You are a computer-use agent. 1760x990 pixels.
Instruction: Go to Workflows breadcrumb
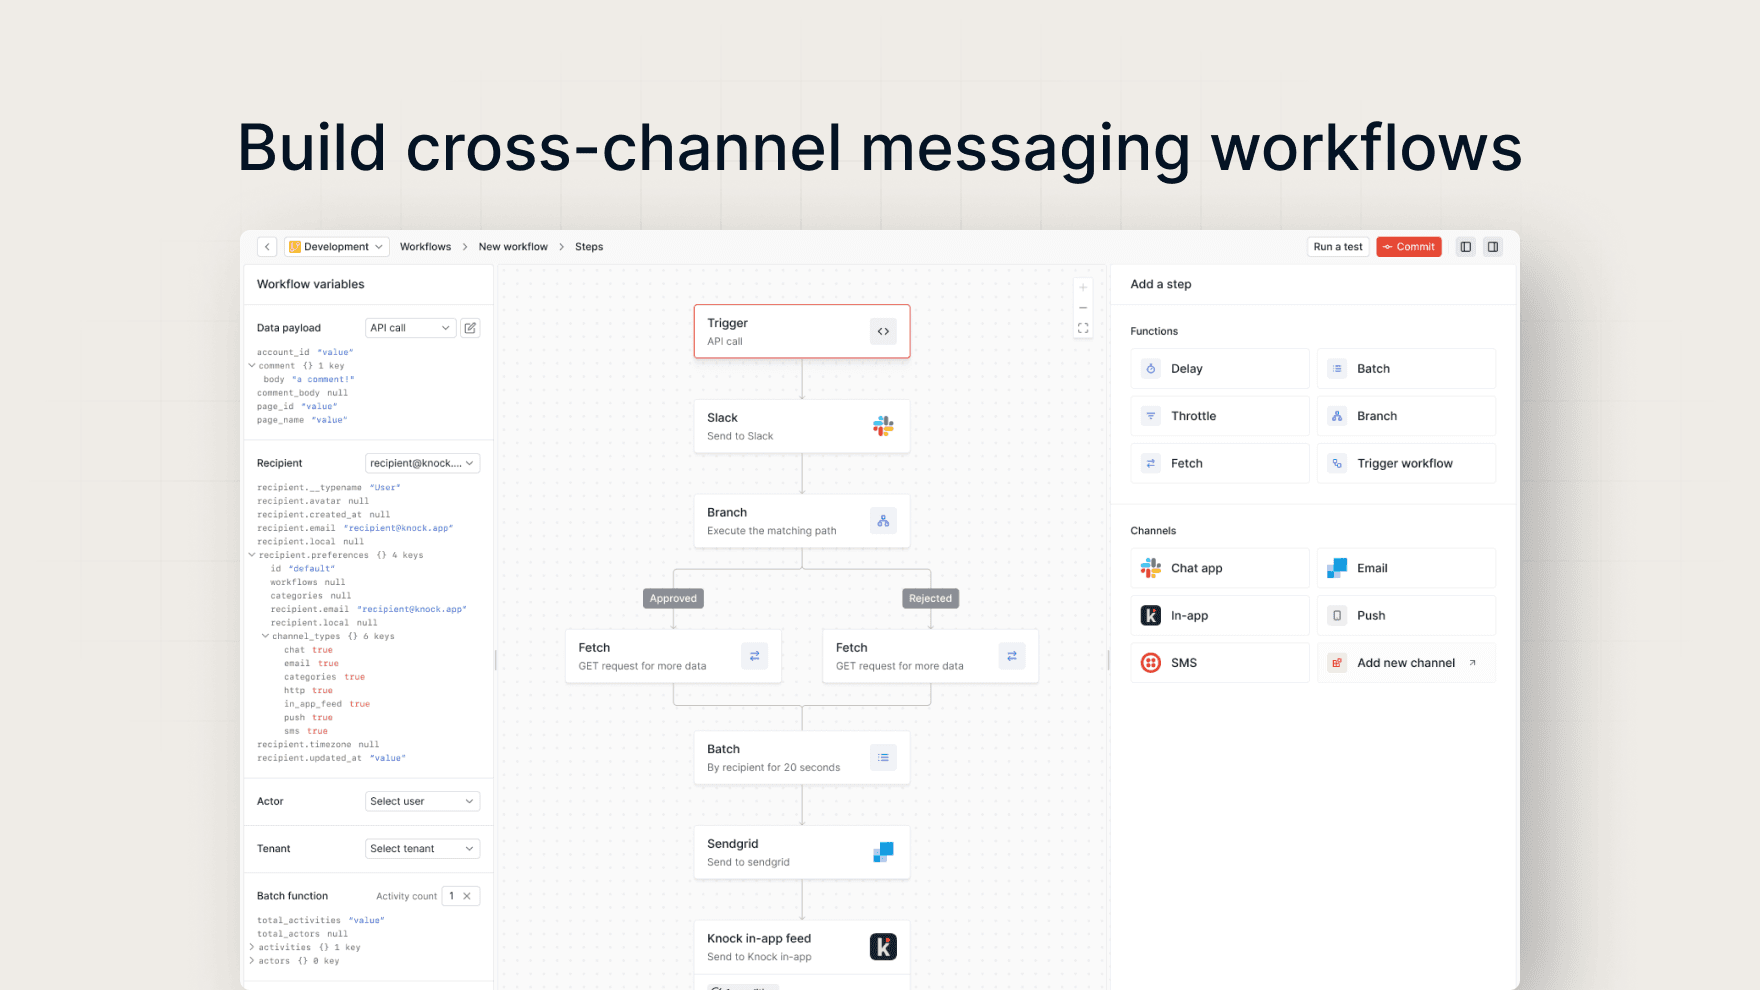click(425, 247)
